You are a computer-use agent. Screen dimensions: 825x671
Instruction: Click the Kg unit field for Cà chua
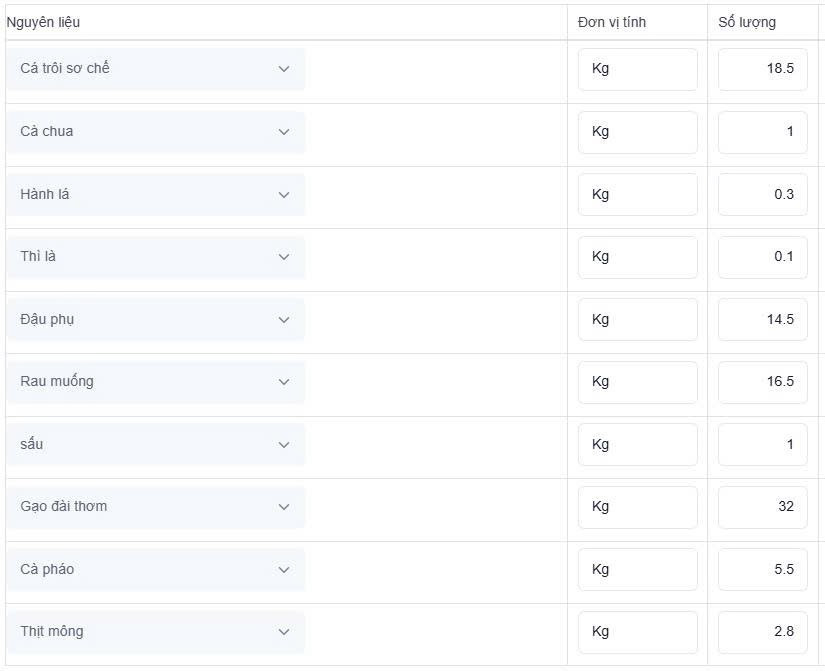(x=638, y=132)
